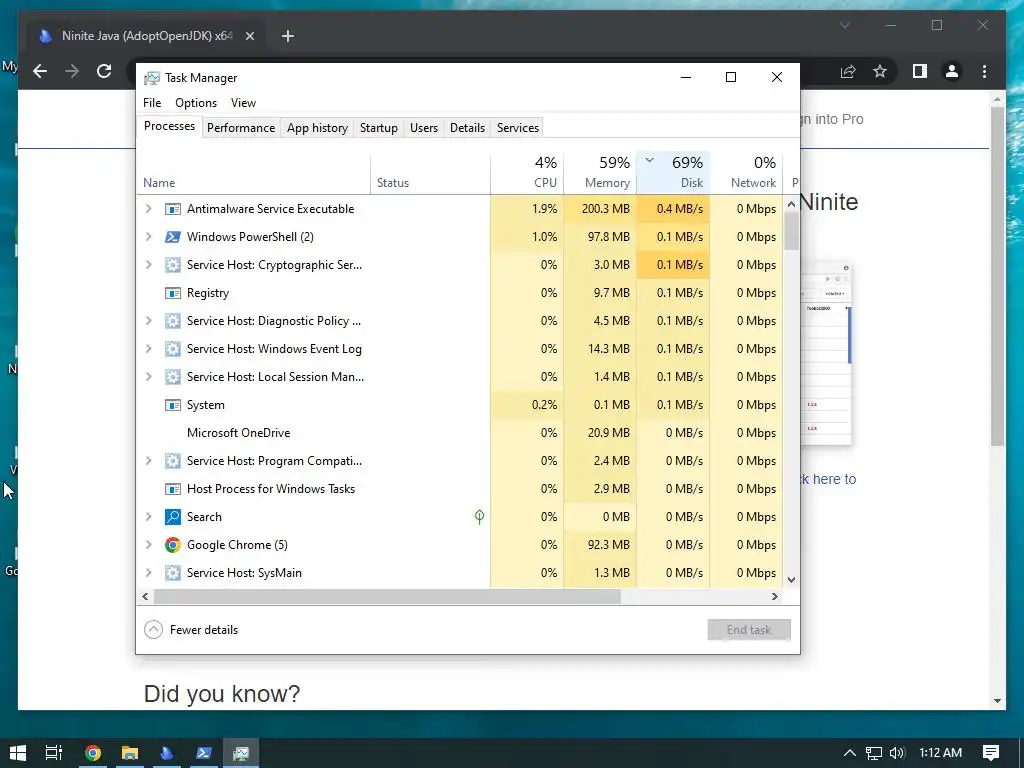The width and height of the screenshot is (1024, 768).
Task: Sort processes by the Name column
Action: click(x=254, y=173)
